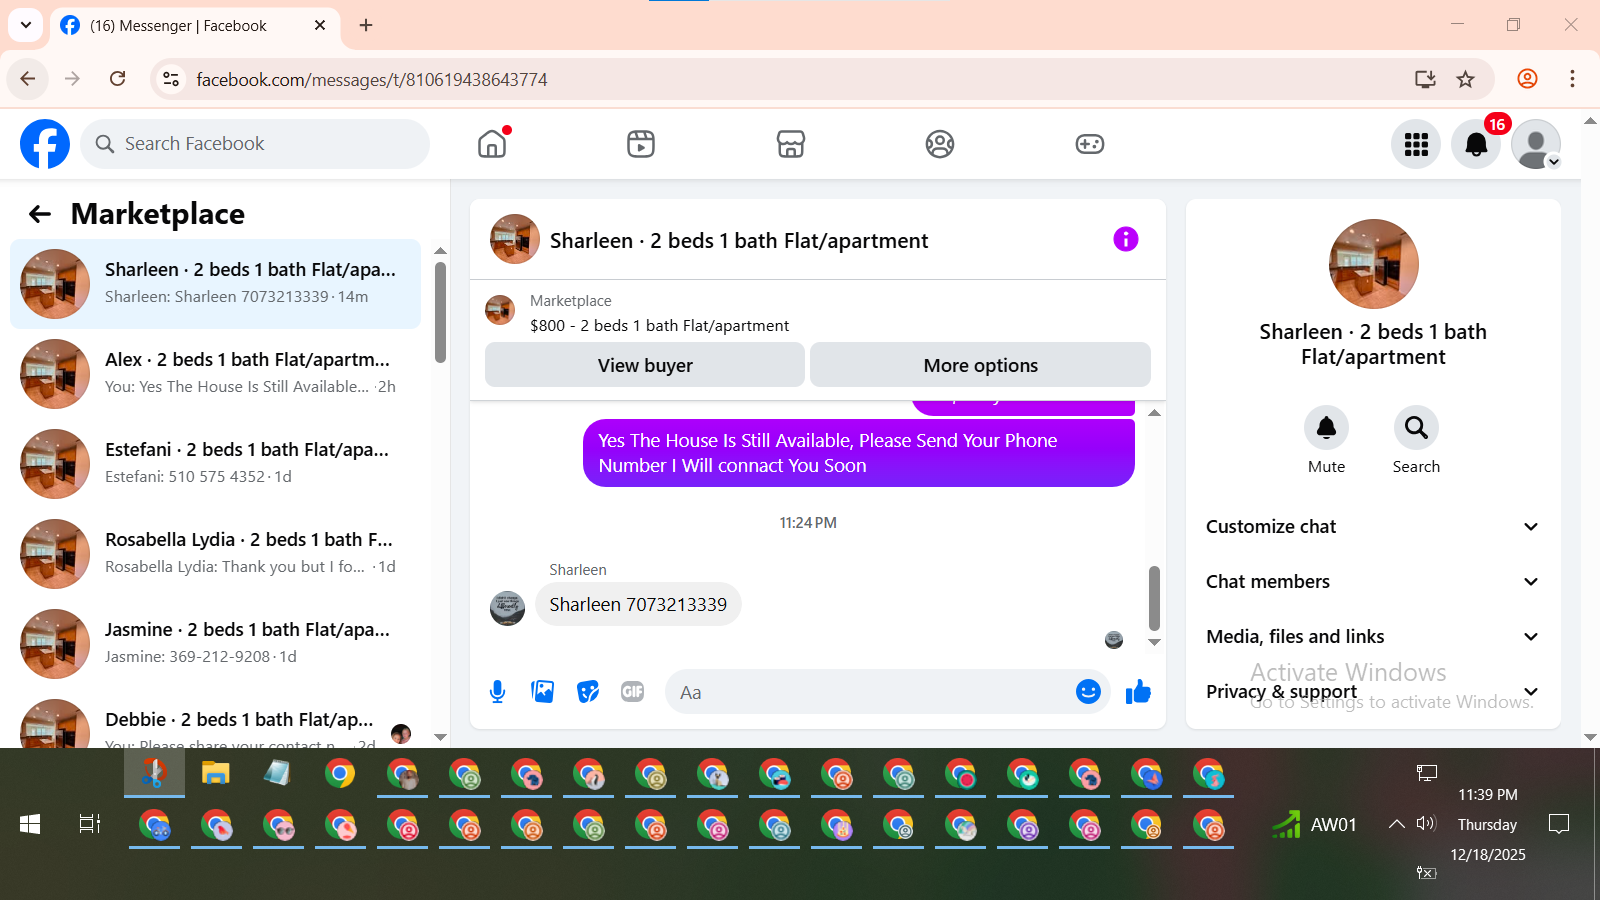Open Alex conversation in chat list
Screen dimensions: 1600x900
coord(215,373)
